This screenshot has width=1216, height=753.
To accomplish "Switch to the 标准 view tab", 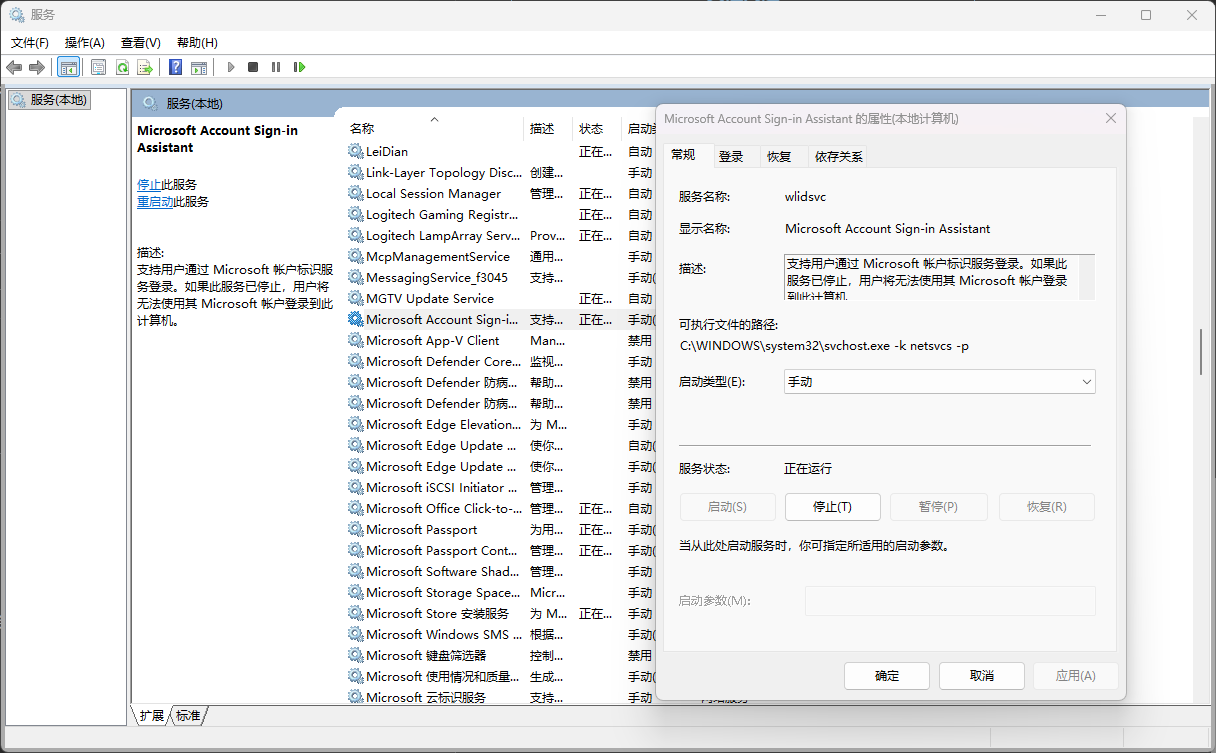I will pyautogui.click(x=188, y=715).
